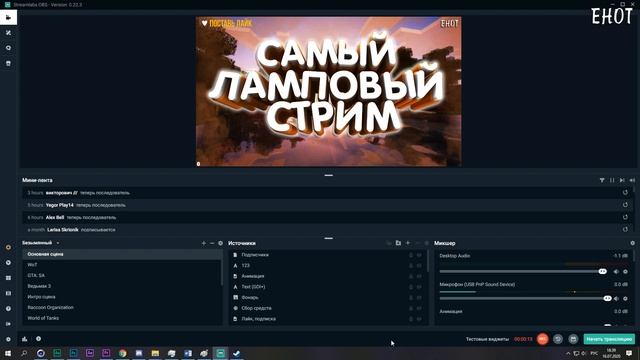The height and width of the screenshot is (360, 640).
Task: Pause the mini feed alert queue
Action: click(x=612, y=180)
